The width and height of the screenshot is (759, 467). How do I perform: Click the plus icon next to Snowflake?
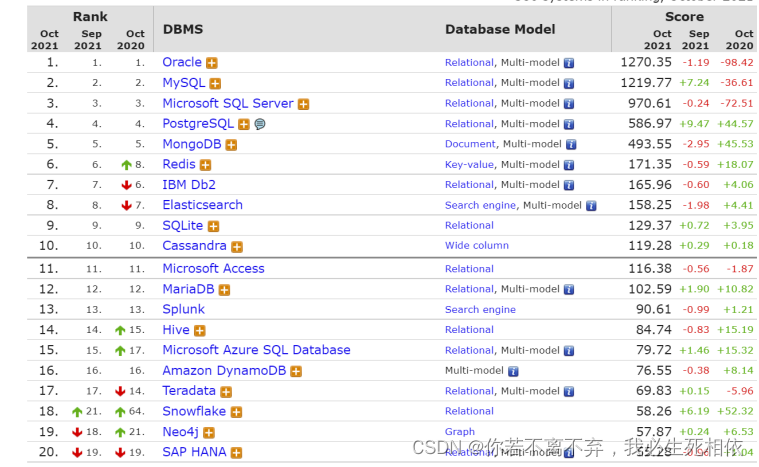point(236,412)
